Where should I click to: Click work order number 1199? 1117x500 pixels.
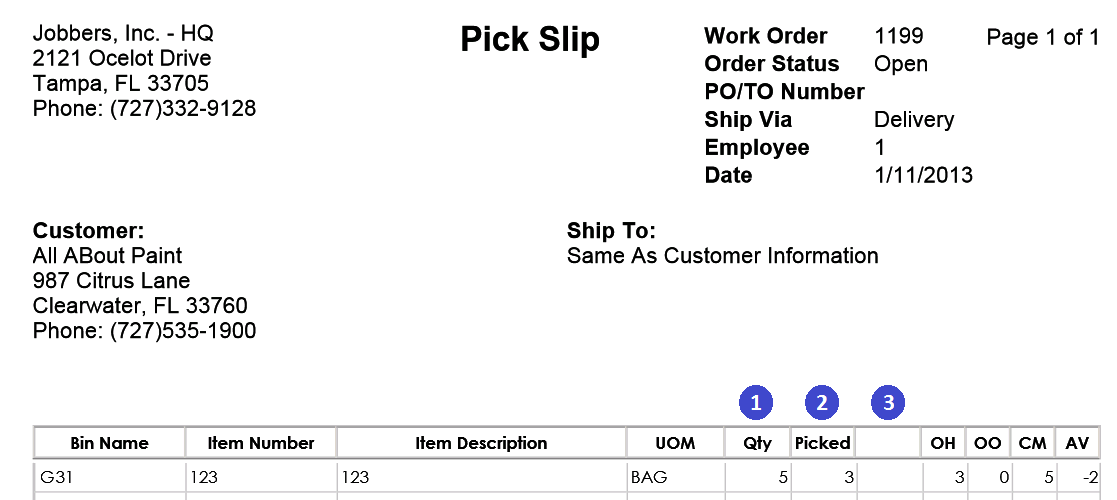(x=899, y=37)
